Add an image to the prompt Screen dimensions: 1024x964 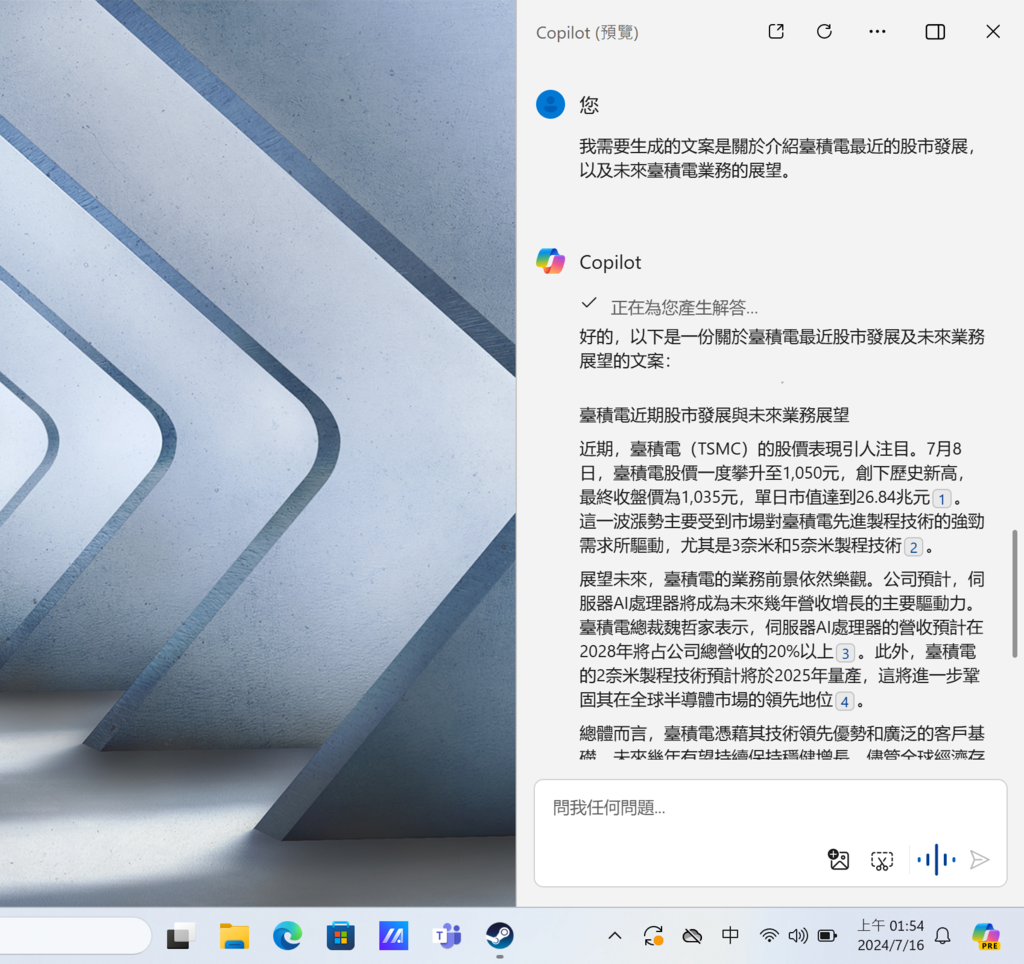pyautogui.click(x=839, y=860)
